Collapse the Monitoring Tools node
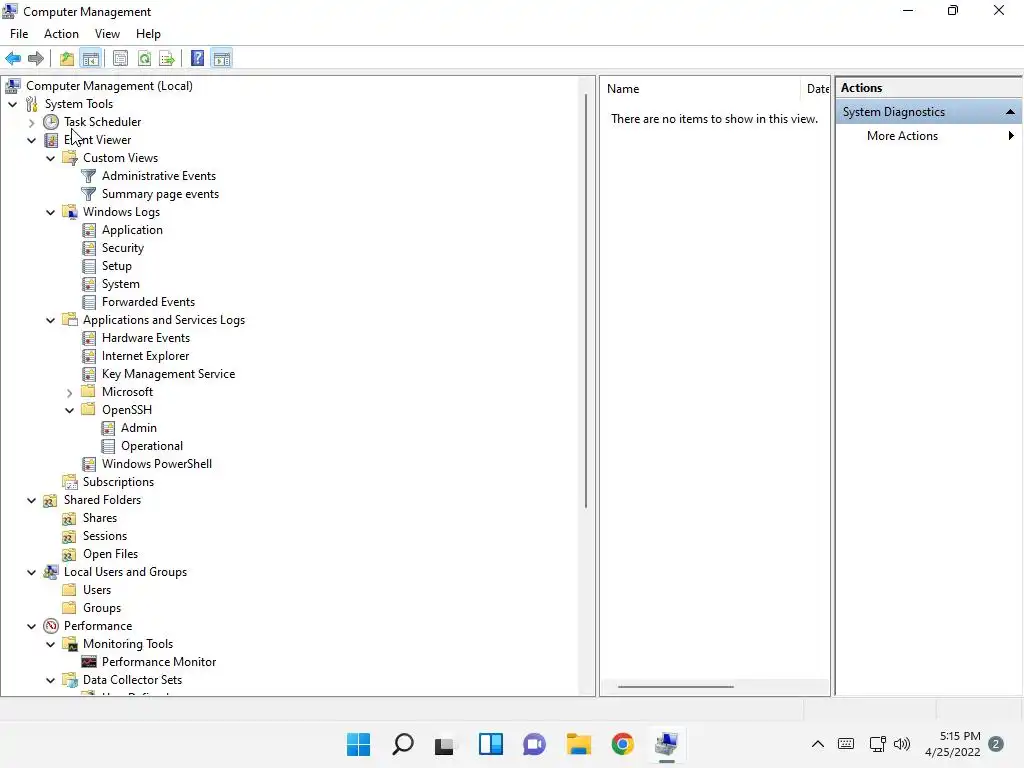1024x768 pixels. [x=50, y=645]
